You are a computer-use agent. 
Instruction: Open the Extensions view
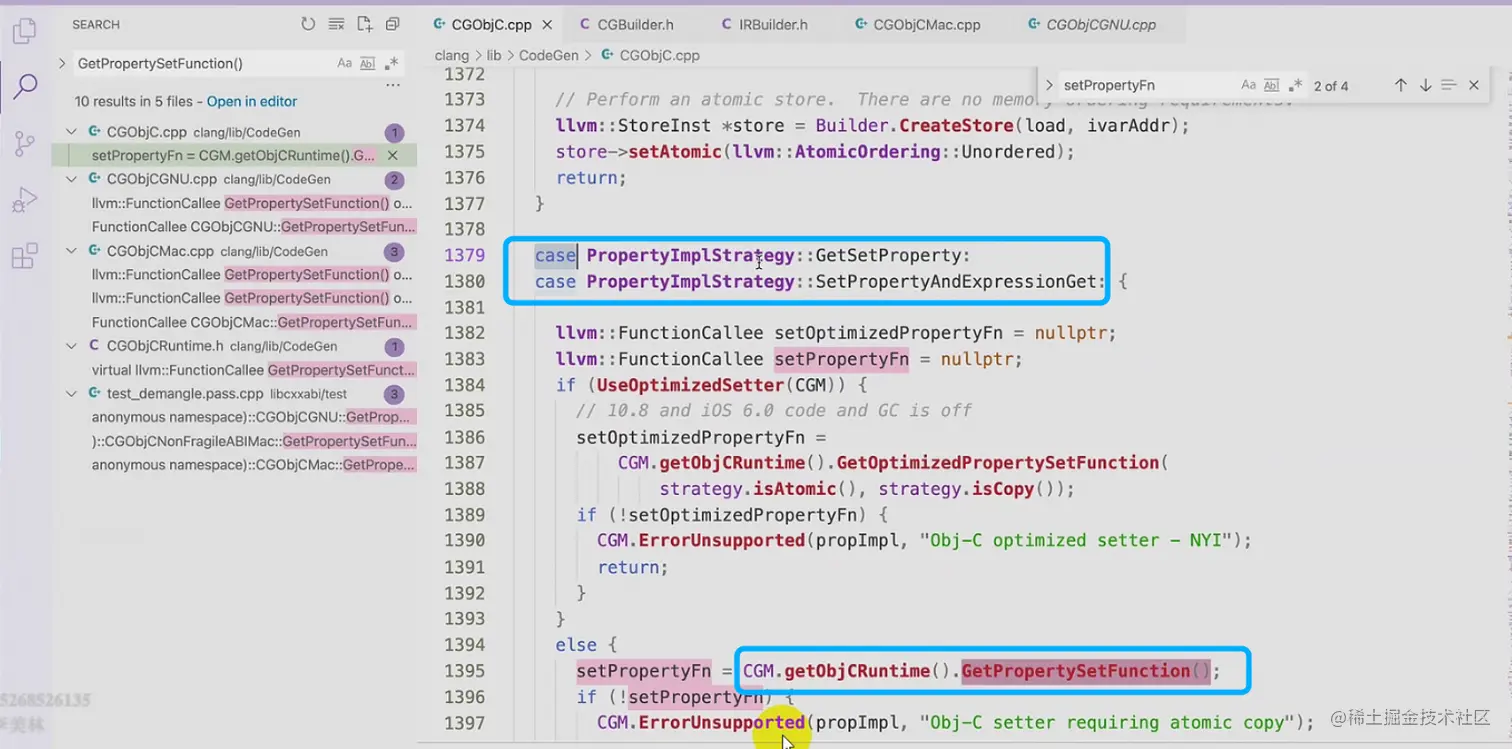point(24,256)
